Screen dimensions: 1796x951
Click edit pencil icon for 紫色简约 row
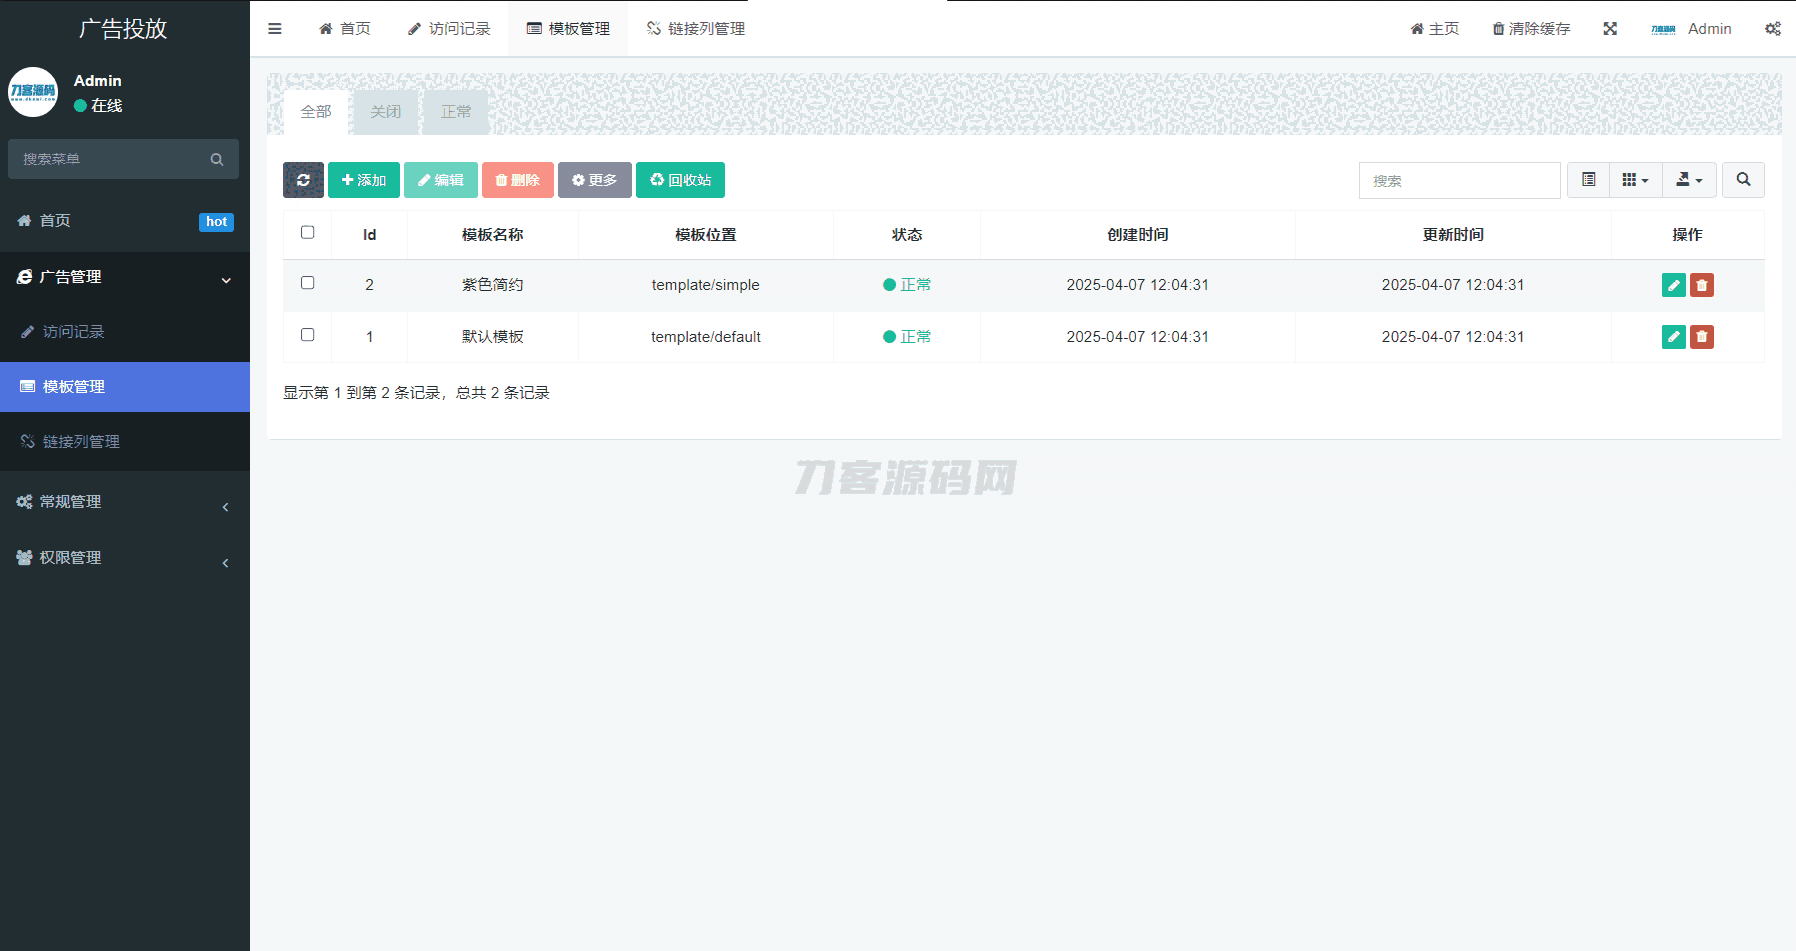tap(1673, 285)
